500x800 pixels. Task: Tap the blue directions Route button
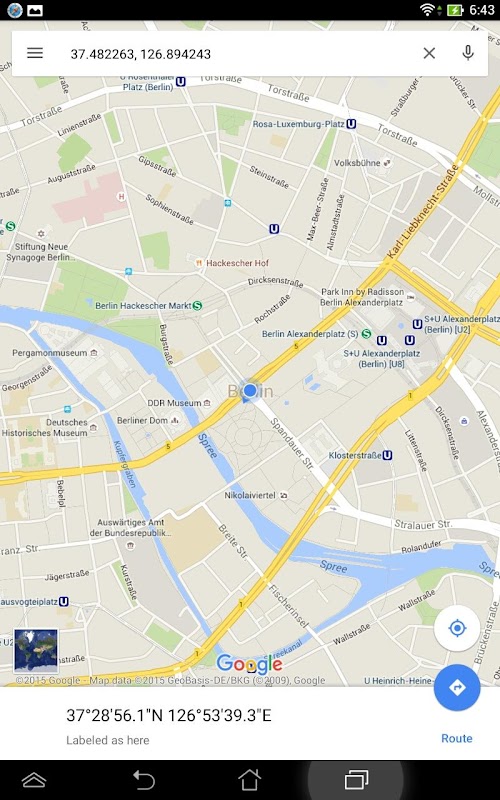coord(457,687)
